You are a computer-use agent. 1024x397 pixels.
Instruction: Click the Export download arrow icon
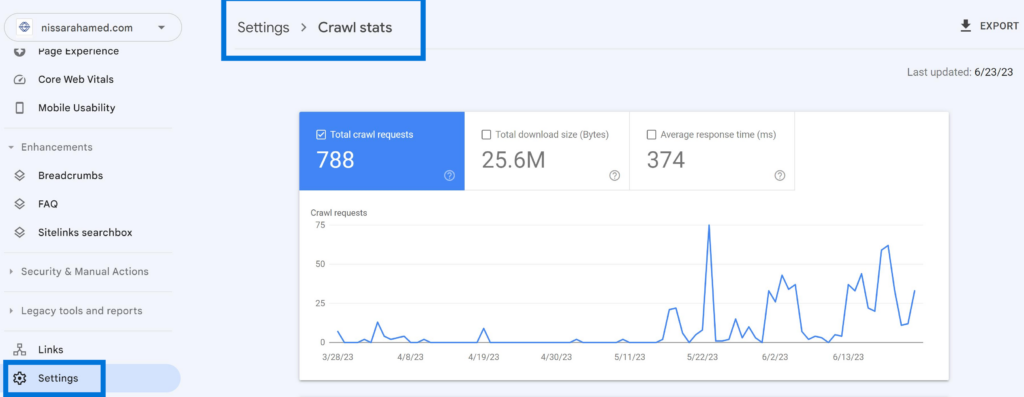pyautogui.click(x=965, y=26)
